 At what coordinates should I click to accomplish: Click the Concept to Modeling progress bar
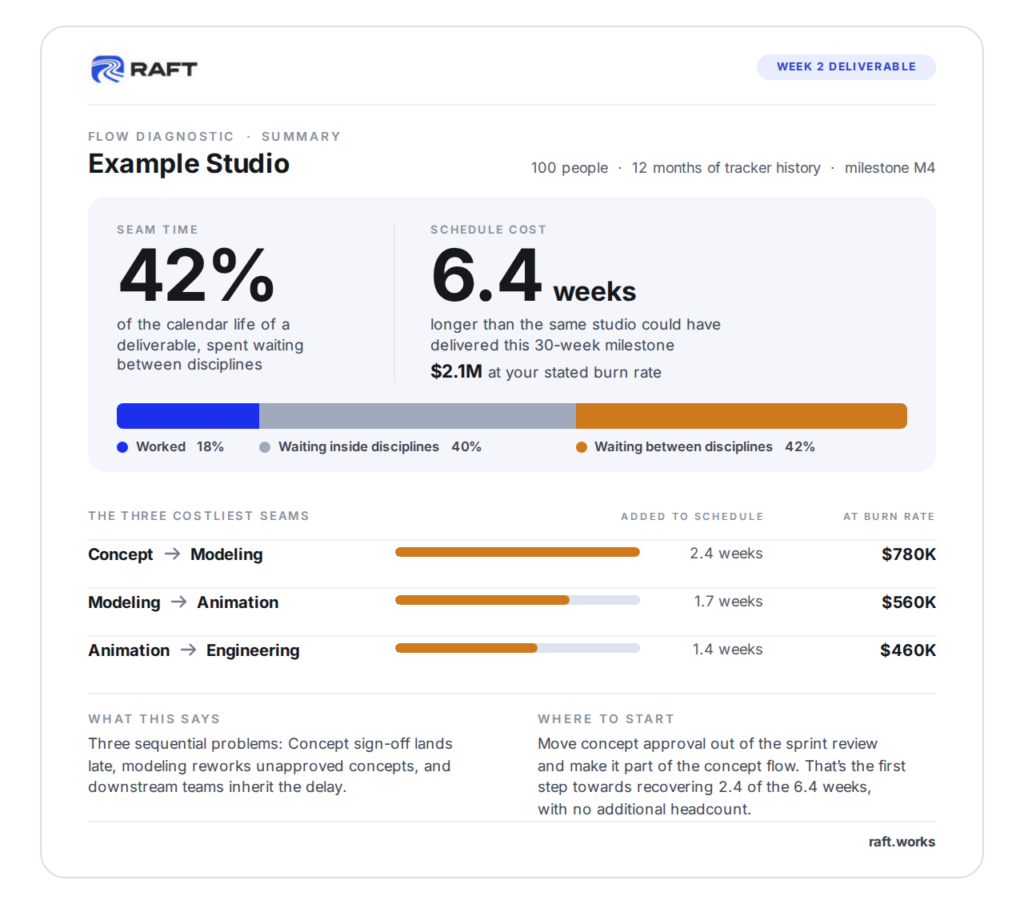pos(517,553)
